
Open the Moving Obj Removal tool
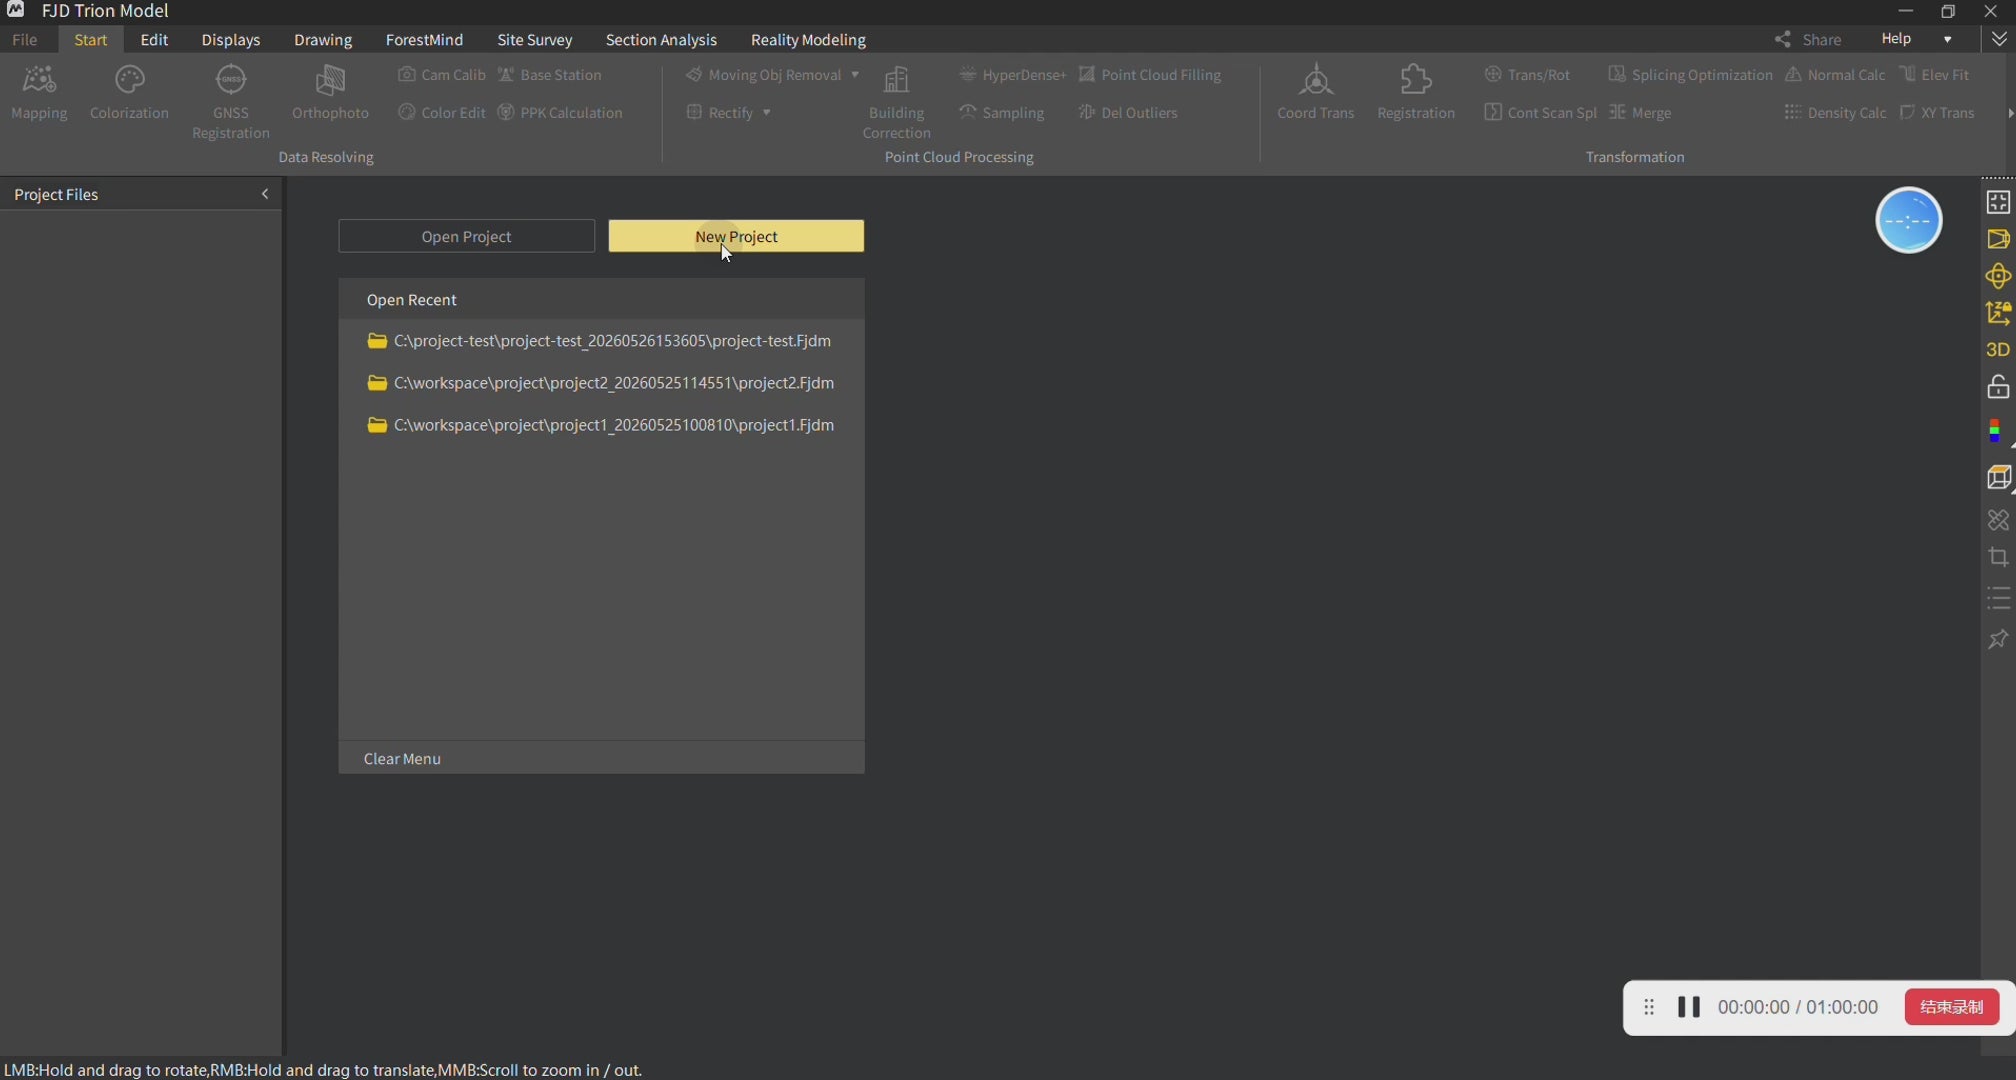[x=764, y=75]
